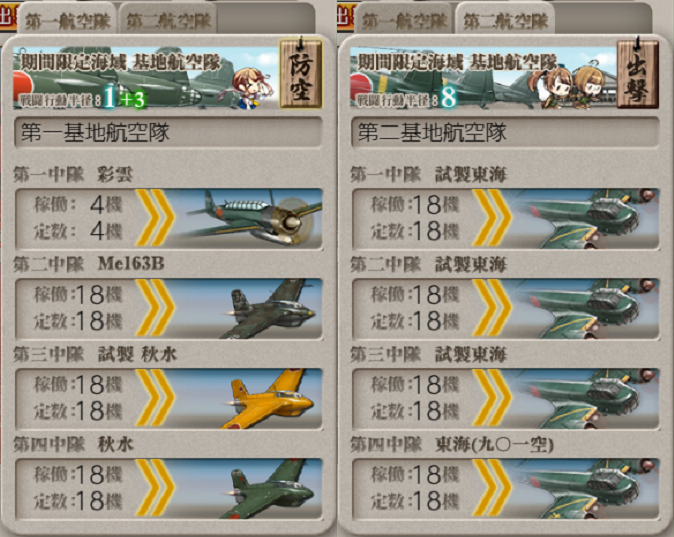Click the yellow 試製 秋水 aircraft image
Screen dimensions: 674x537
(x=245, y=398)
